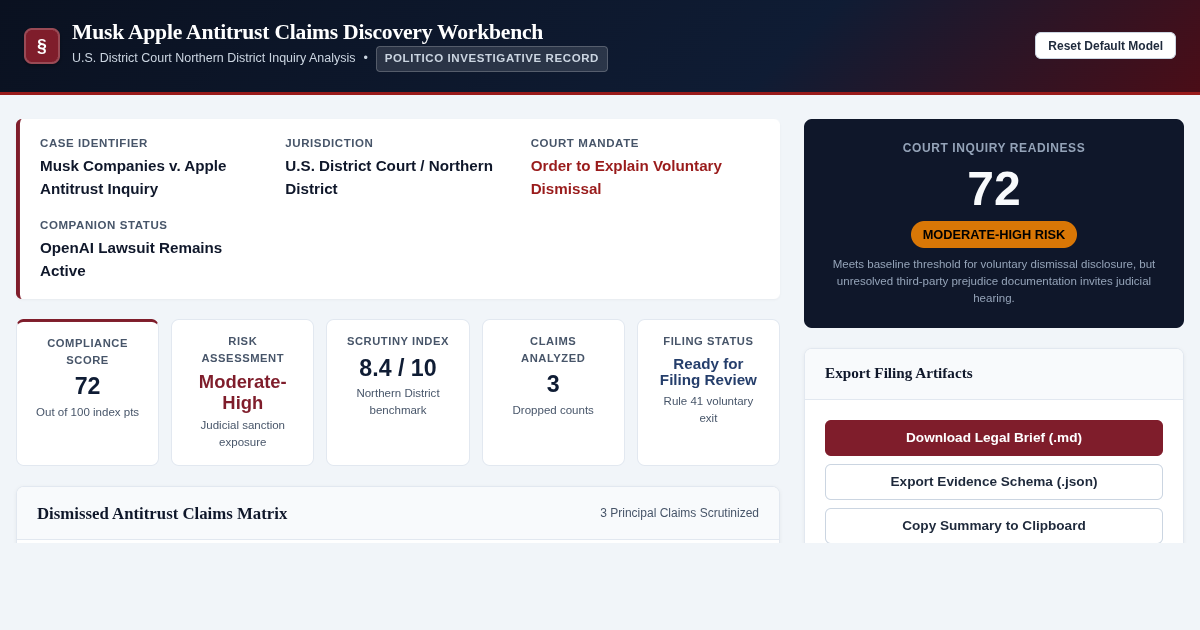The height and width of the screenshot is (630, 1200).
Task: Click 'U.S. District Court Northern District Inquiry Analysis' subtitle
Action: click(214, 58)
